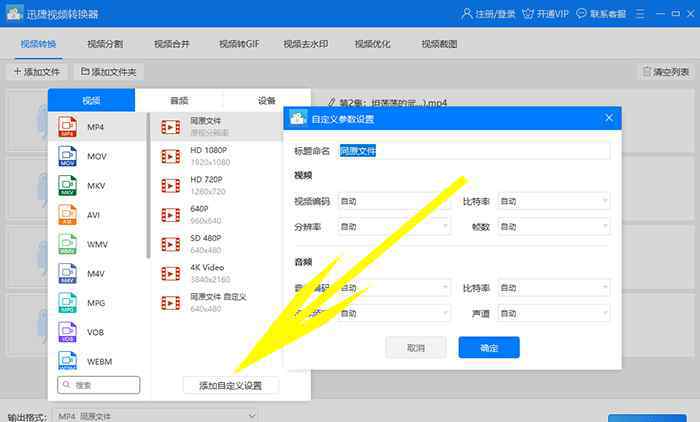The width and height of the screenshot is (700, 422).
Task: Pick the VOB format icon
Action: [67, 332]
